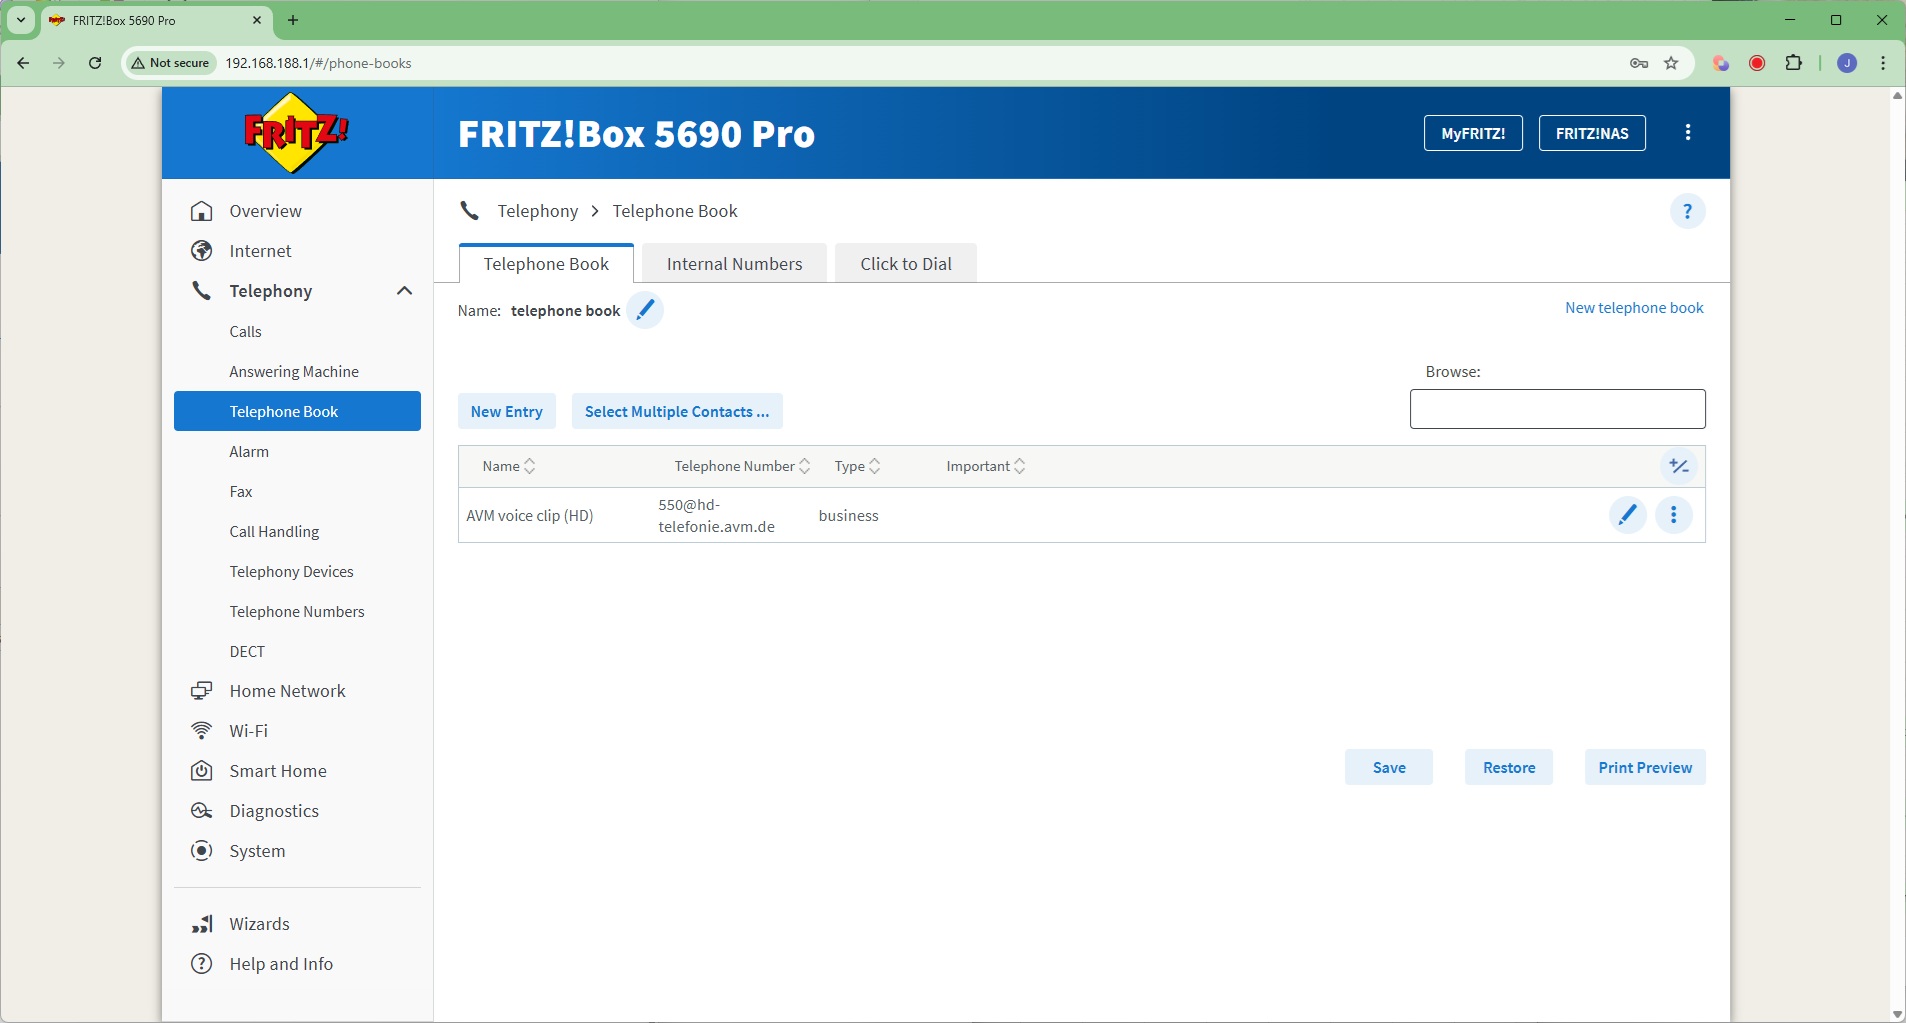This screenshot has height=1023, width=1906.
Task: Click the New Entry button
Action: click(507, 411)
